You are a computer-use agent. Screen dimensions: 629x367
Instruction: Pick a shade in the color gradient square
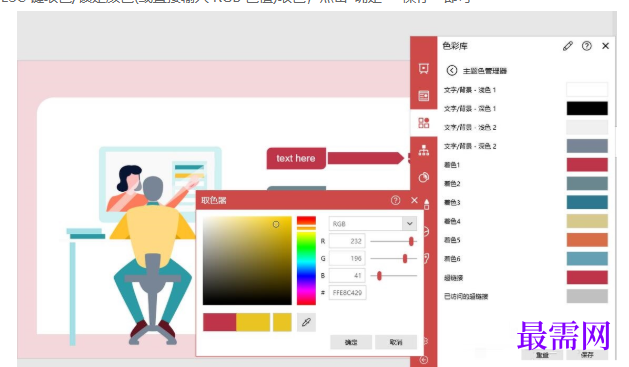247,261
